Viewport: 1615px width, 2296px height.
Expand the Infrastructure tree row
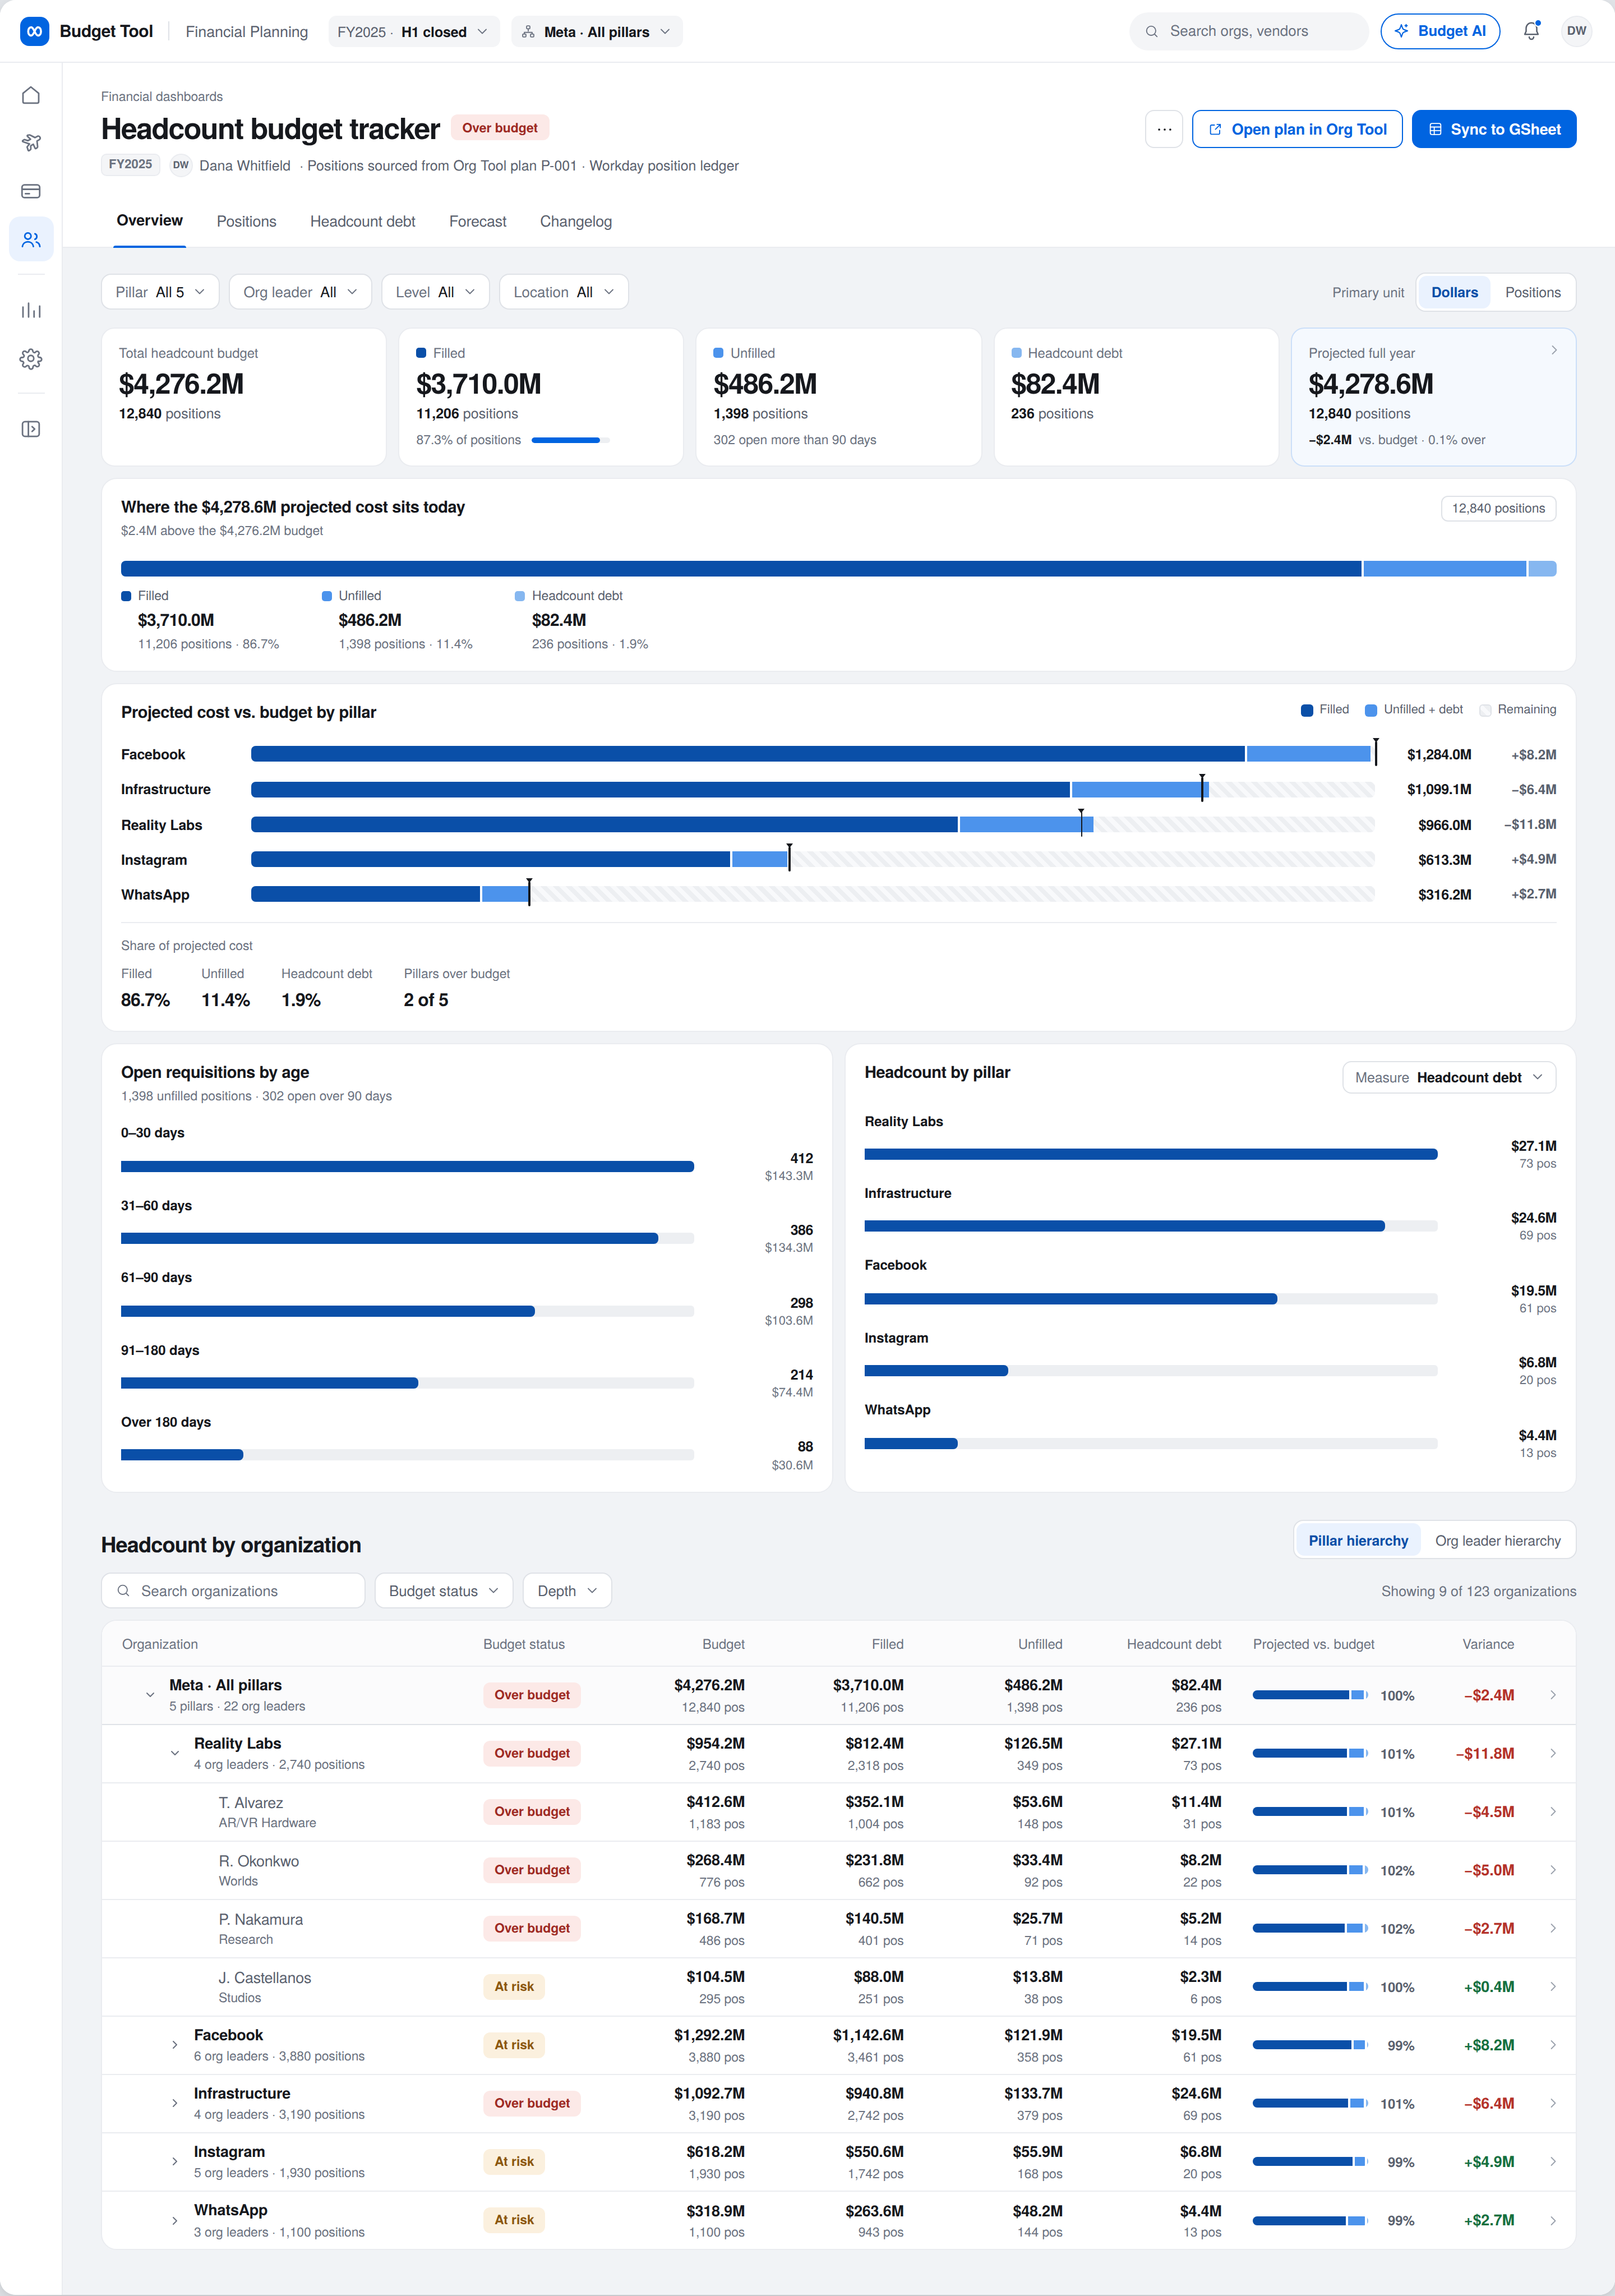(175, 2103)
